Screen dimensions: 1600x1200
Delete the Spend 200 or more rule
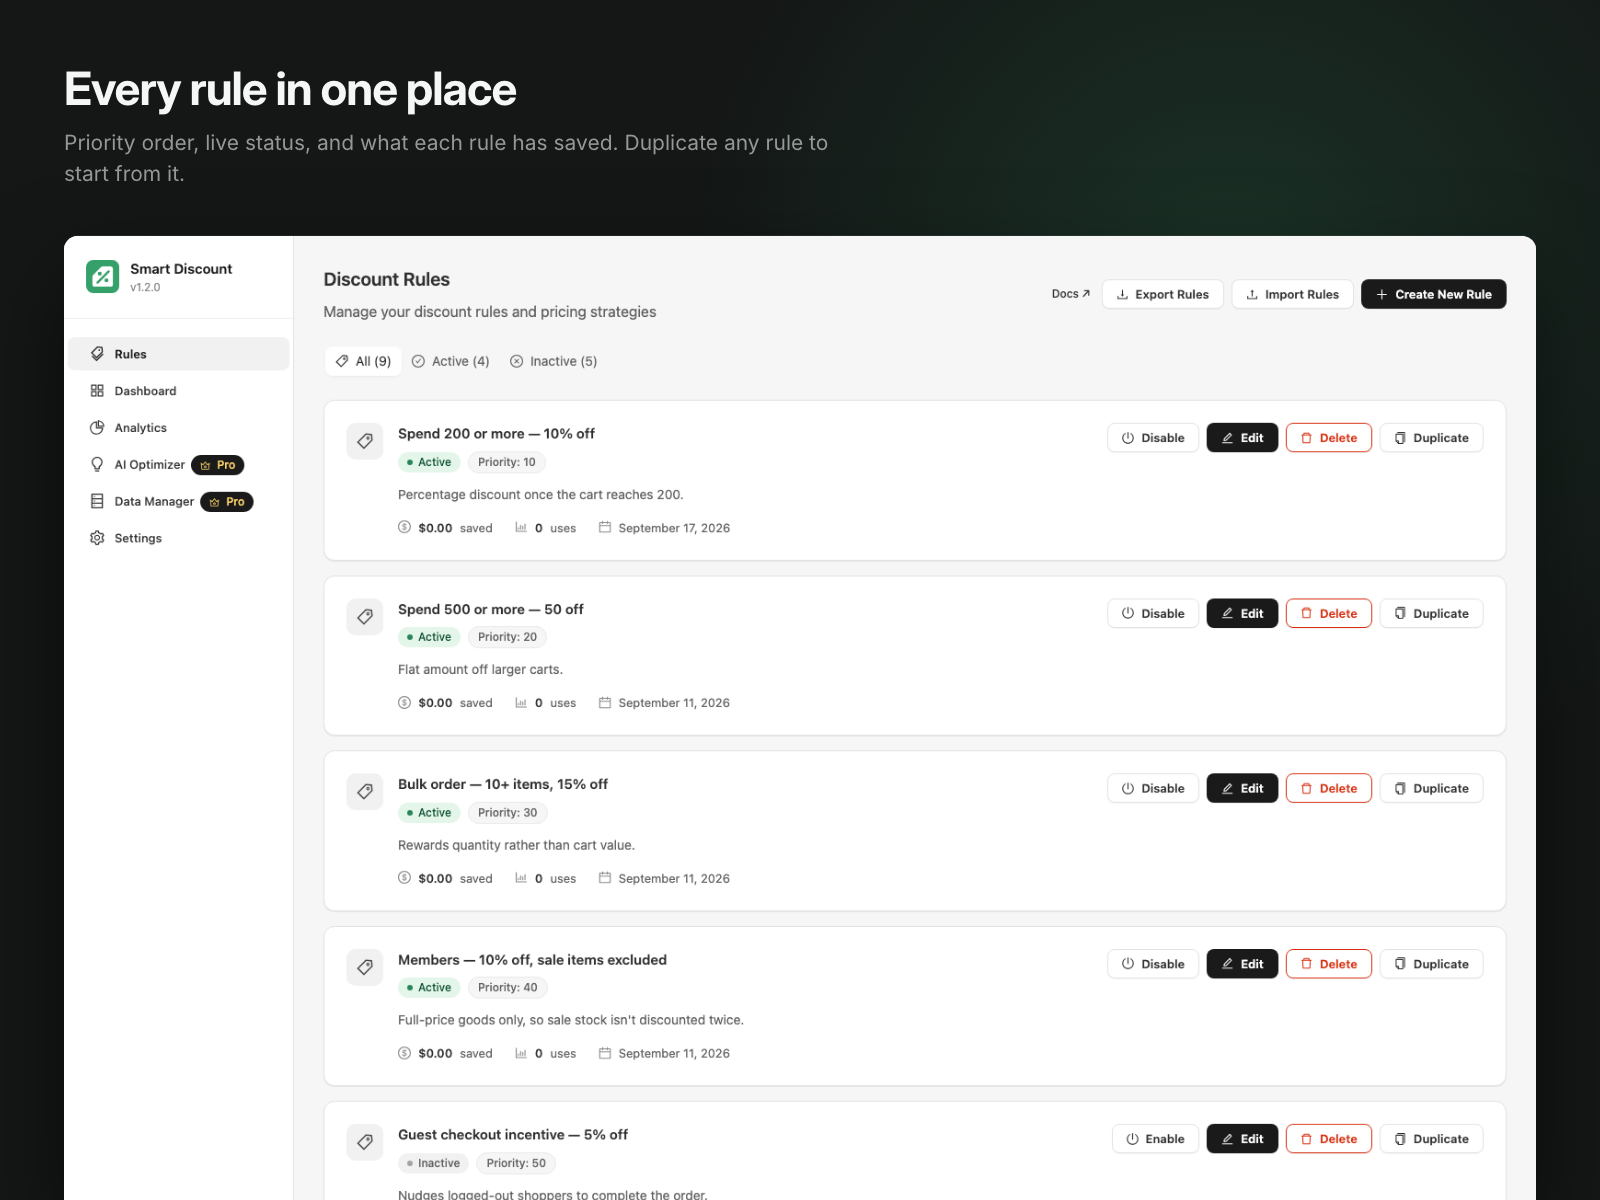1329,438
